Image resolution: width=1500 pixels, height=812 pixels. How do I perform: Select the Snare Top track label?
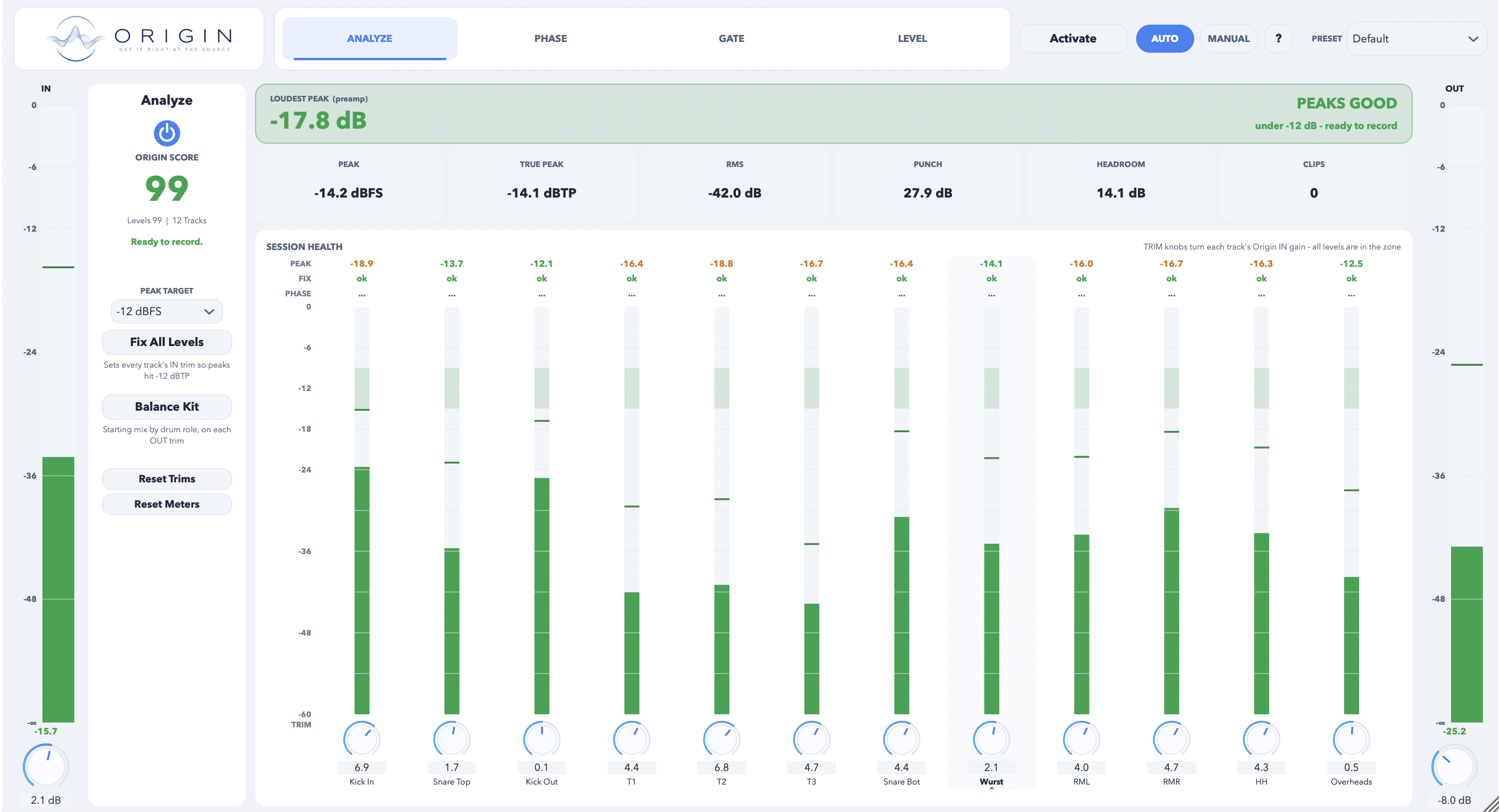click(452, 782)
